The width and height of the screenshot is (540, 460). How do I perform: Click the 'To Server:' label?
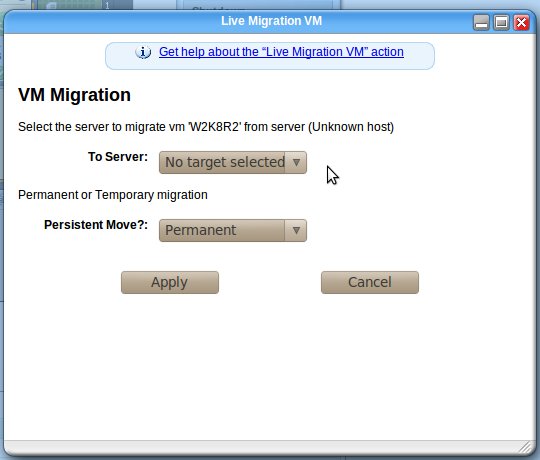[118, 157]
